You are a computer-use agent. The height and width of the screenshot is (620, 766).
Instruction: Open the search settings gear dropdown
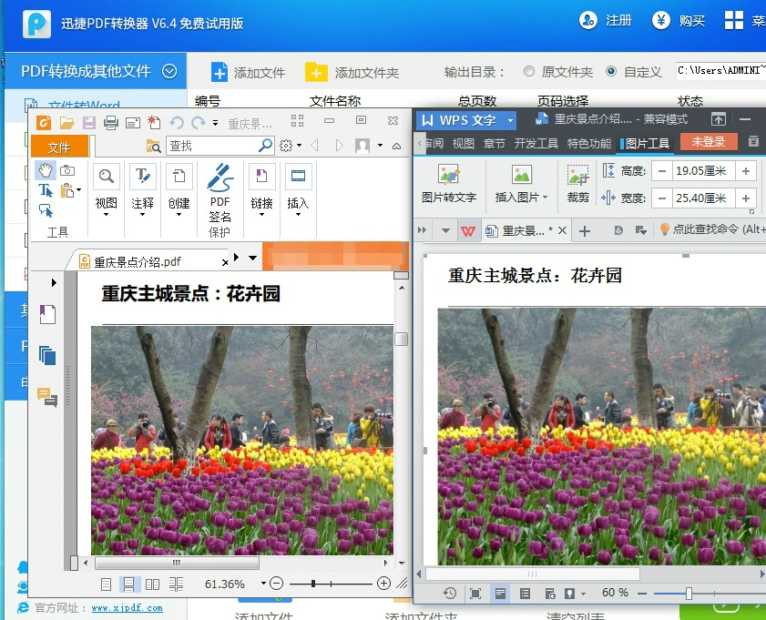click(x=290, y=146)
